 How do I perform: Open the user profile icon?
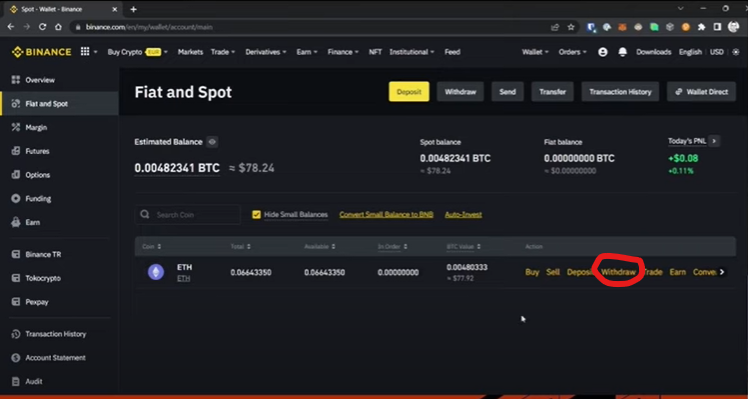[603, 52]
